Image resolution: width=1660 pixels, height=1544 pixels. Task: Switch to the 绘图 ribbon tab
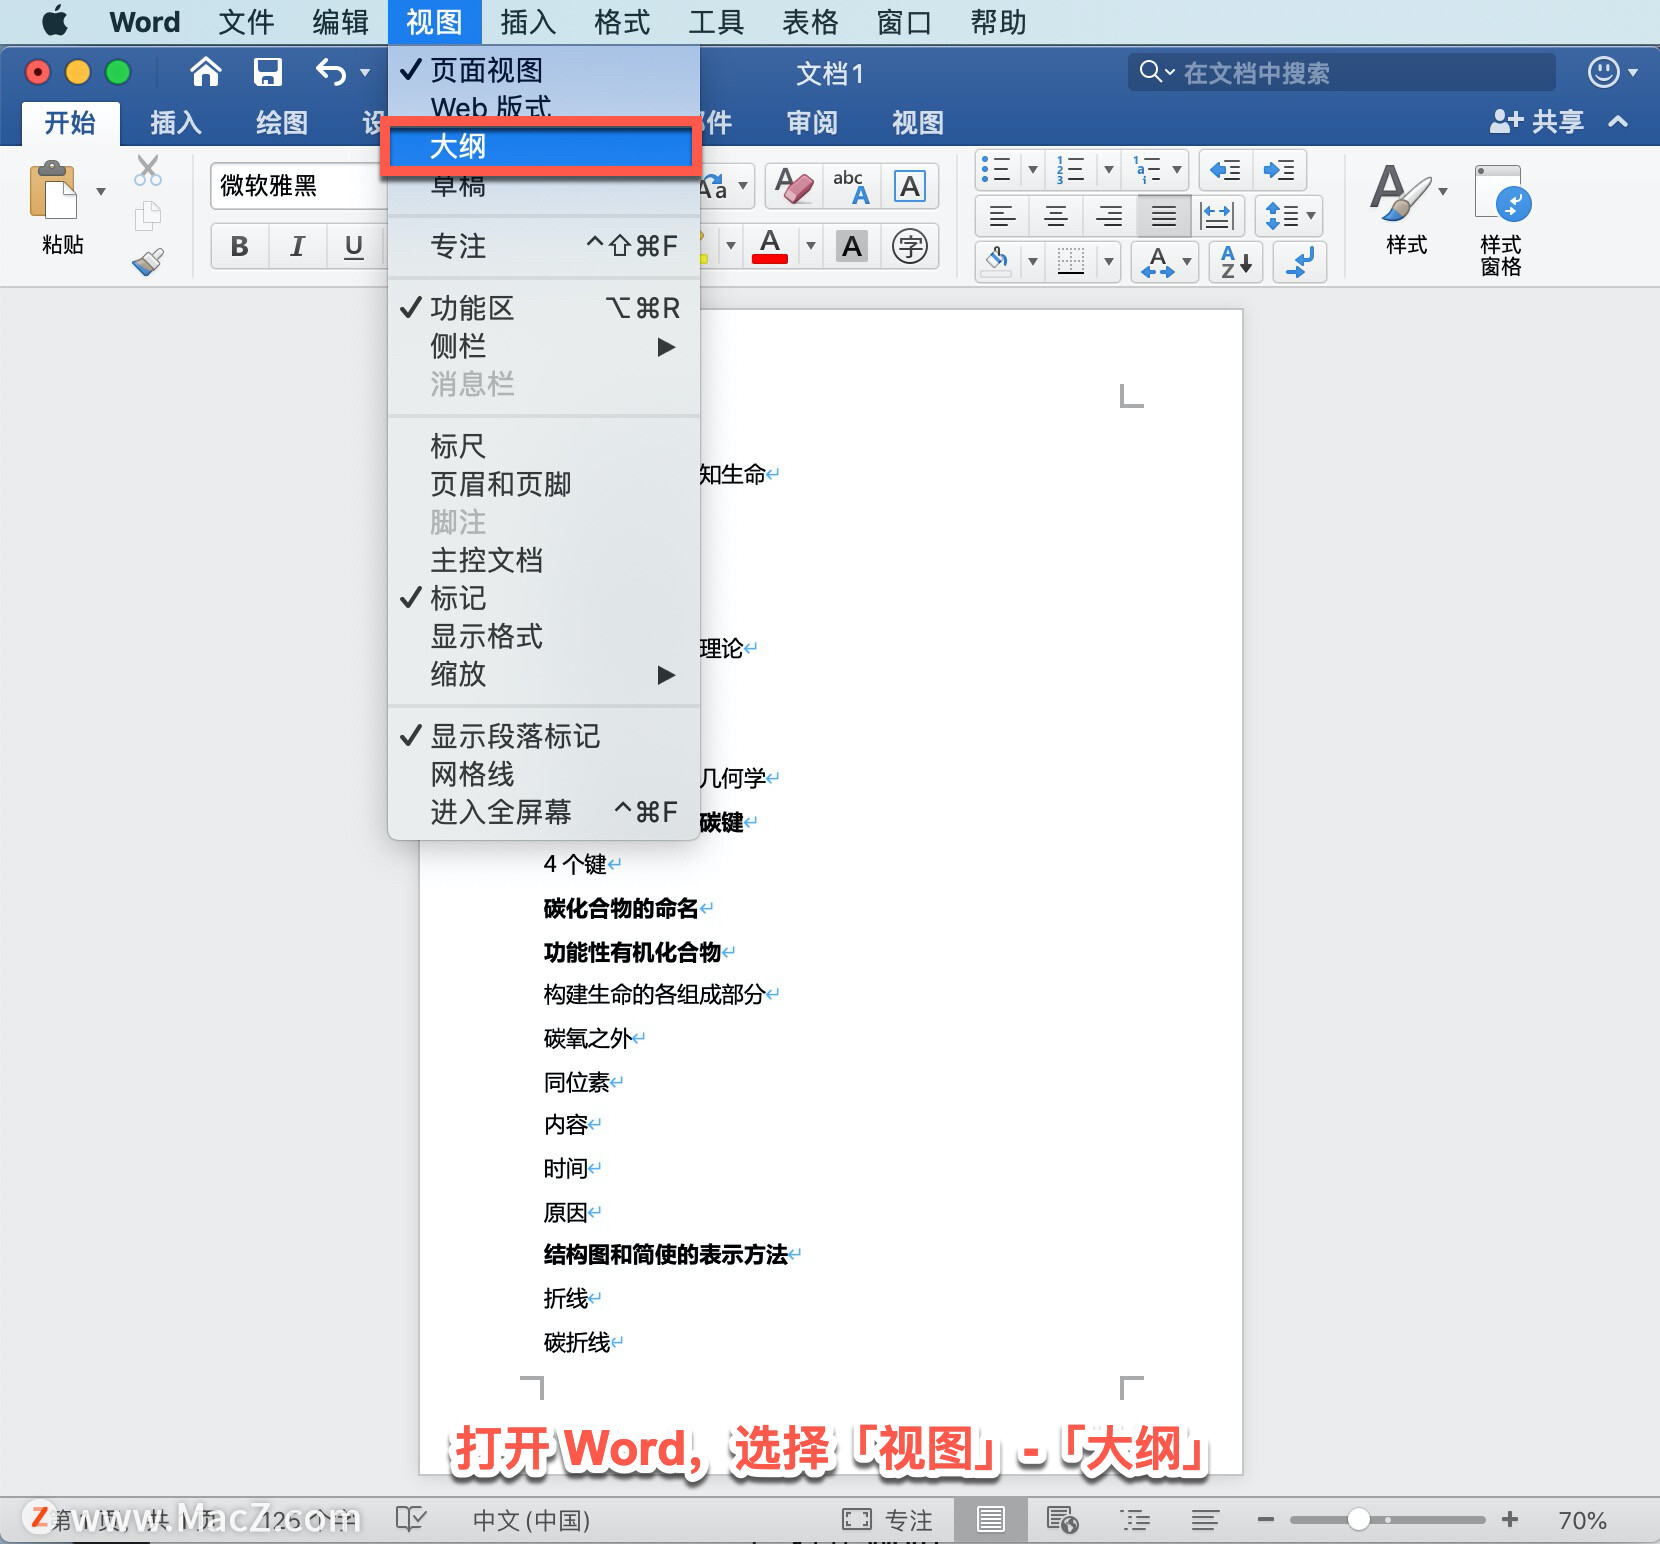tap(282, 123)
